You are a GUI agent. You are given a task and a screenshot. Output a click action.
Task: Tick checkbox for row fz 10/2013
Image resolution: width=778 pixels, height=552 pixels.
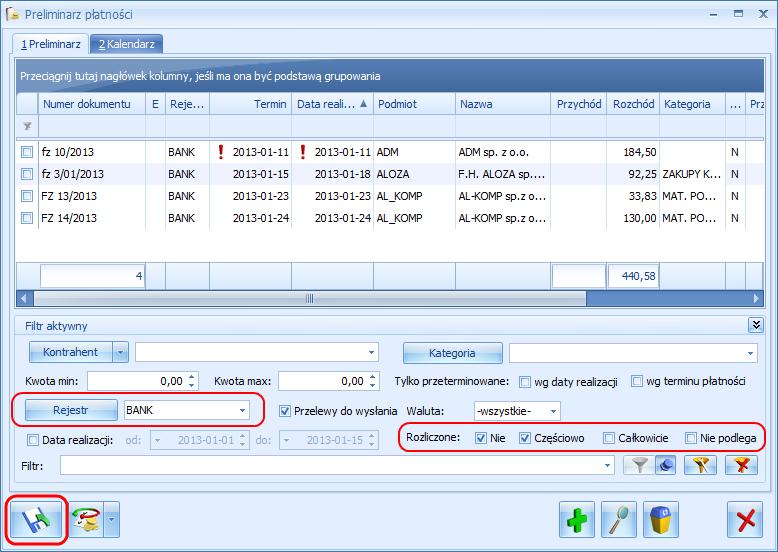pyautogui.click(x=27, y=152)
